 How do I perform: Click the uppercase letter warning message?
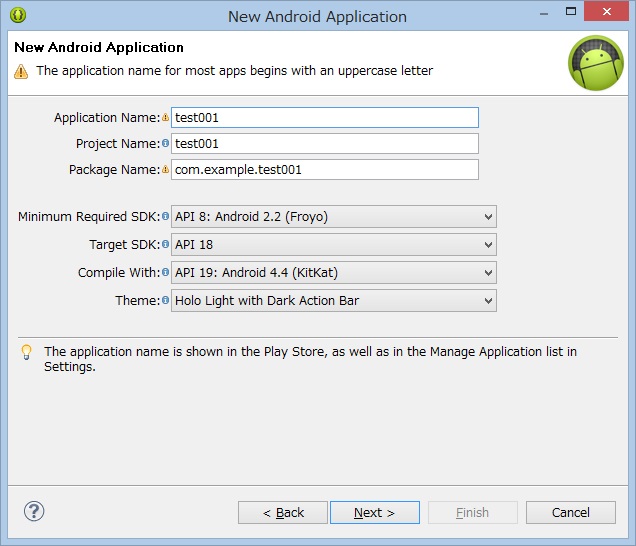click(x=234, y=71)
